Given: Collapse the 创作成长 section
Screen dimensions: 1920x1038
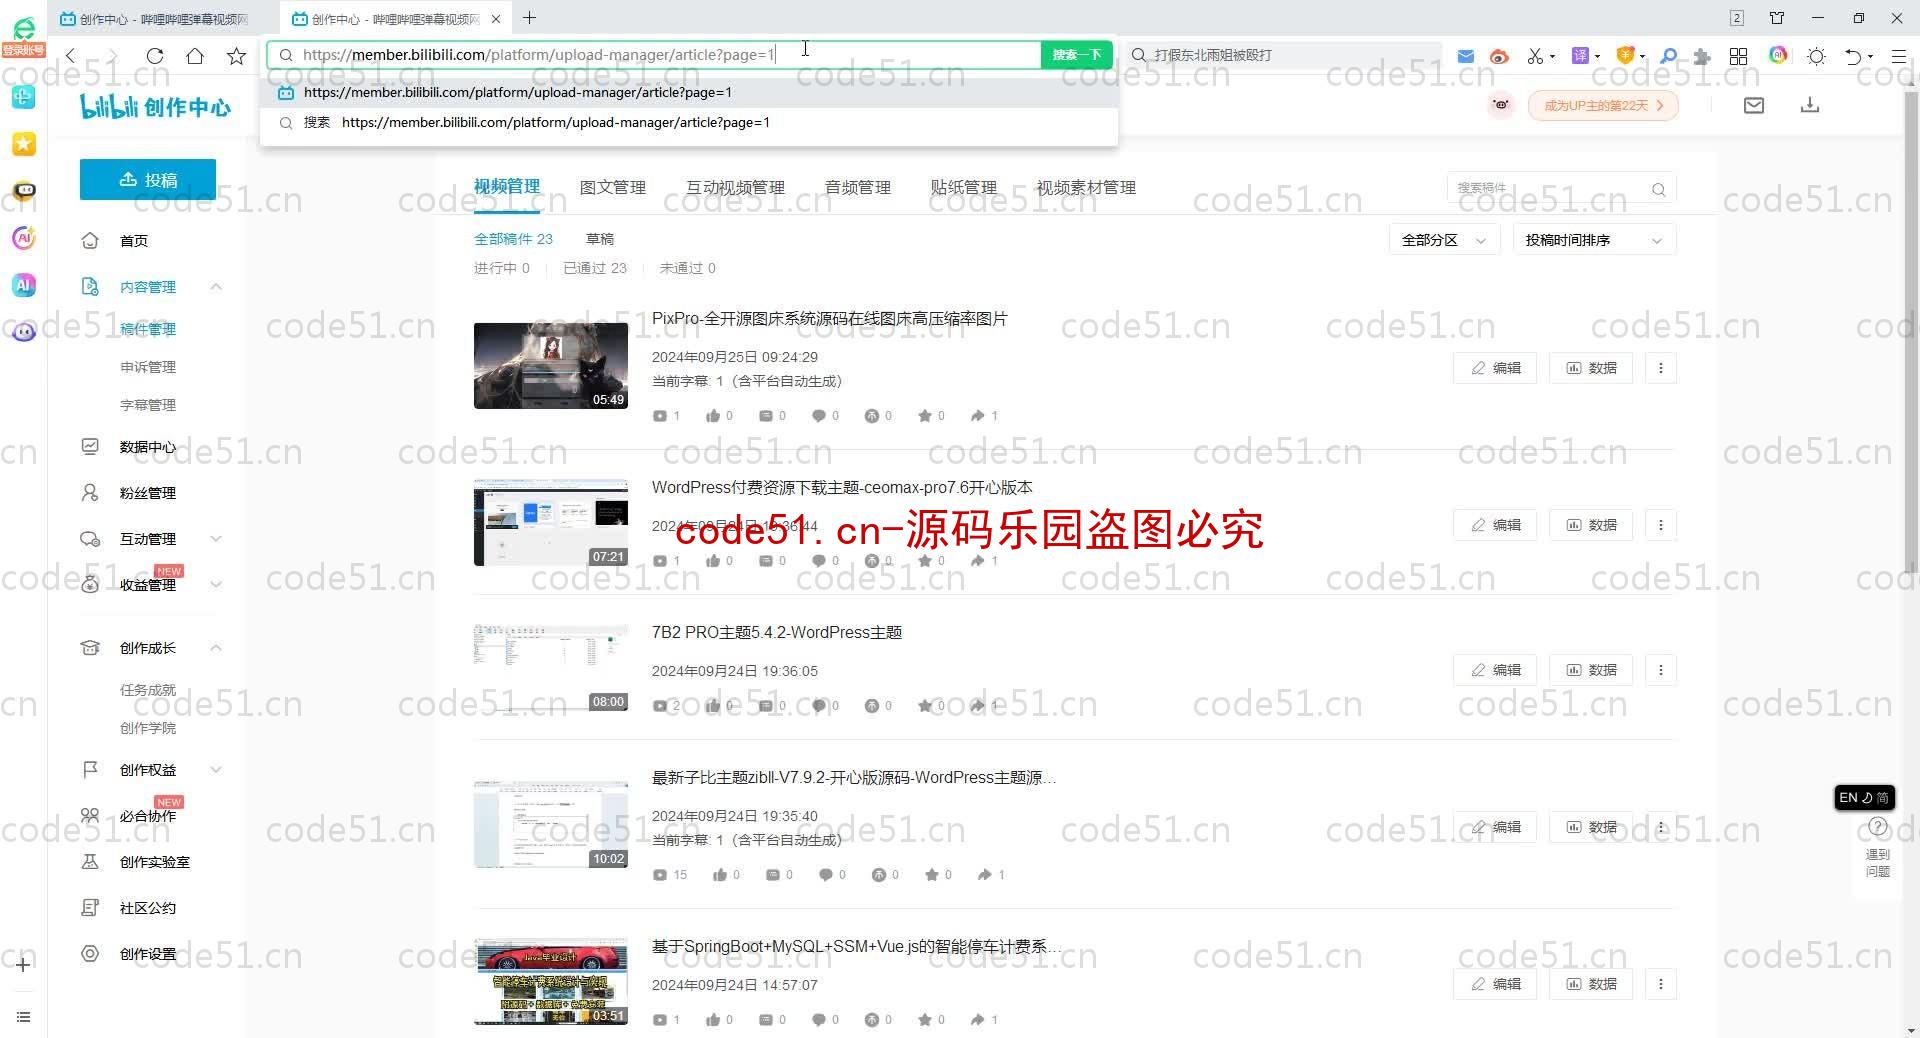Looking at the screenshot, I should pos(216,648).
